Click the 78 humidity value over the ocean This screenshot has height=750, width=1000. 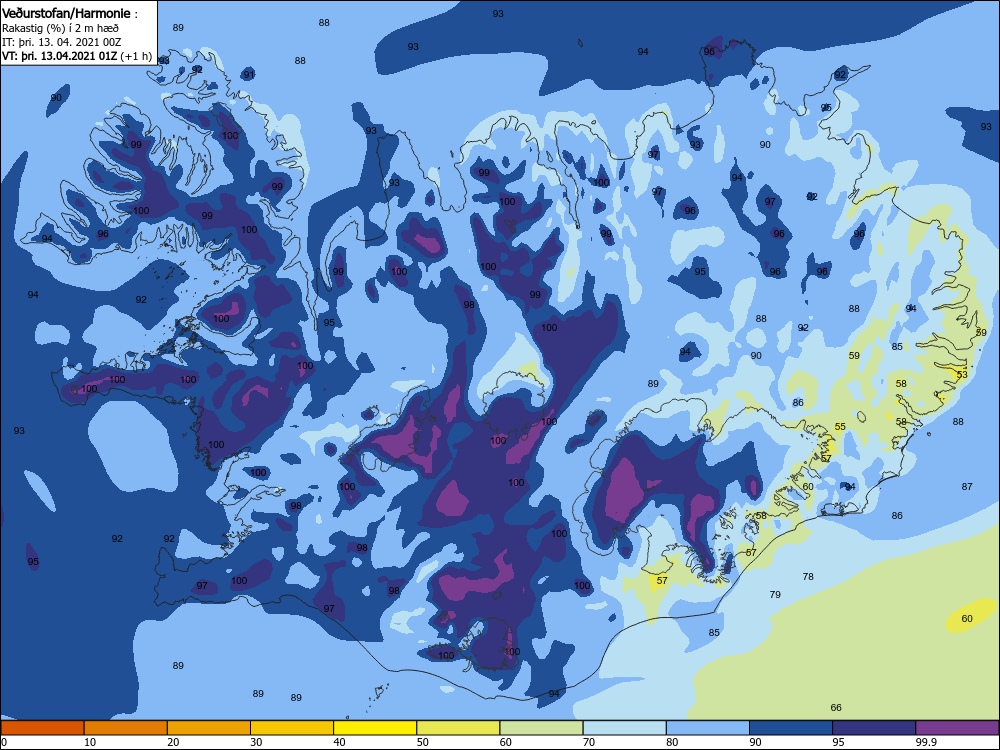(x=808, y=576)
